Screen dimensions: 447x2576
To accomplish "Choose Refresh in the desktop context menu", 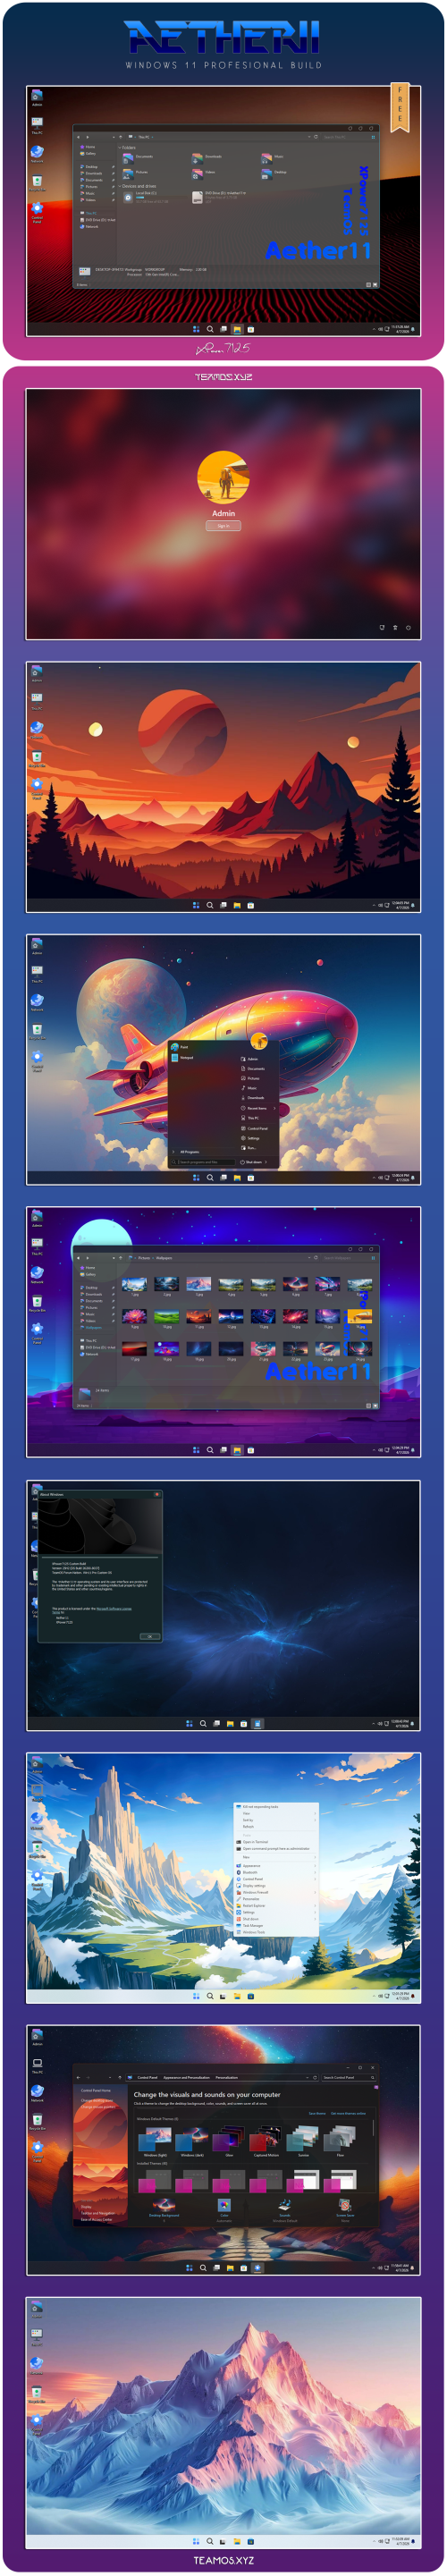I will coord(248,1826).
